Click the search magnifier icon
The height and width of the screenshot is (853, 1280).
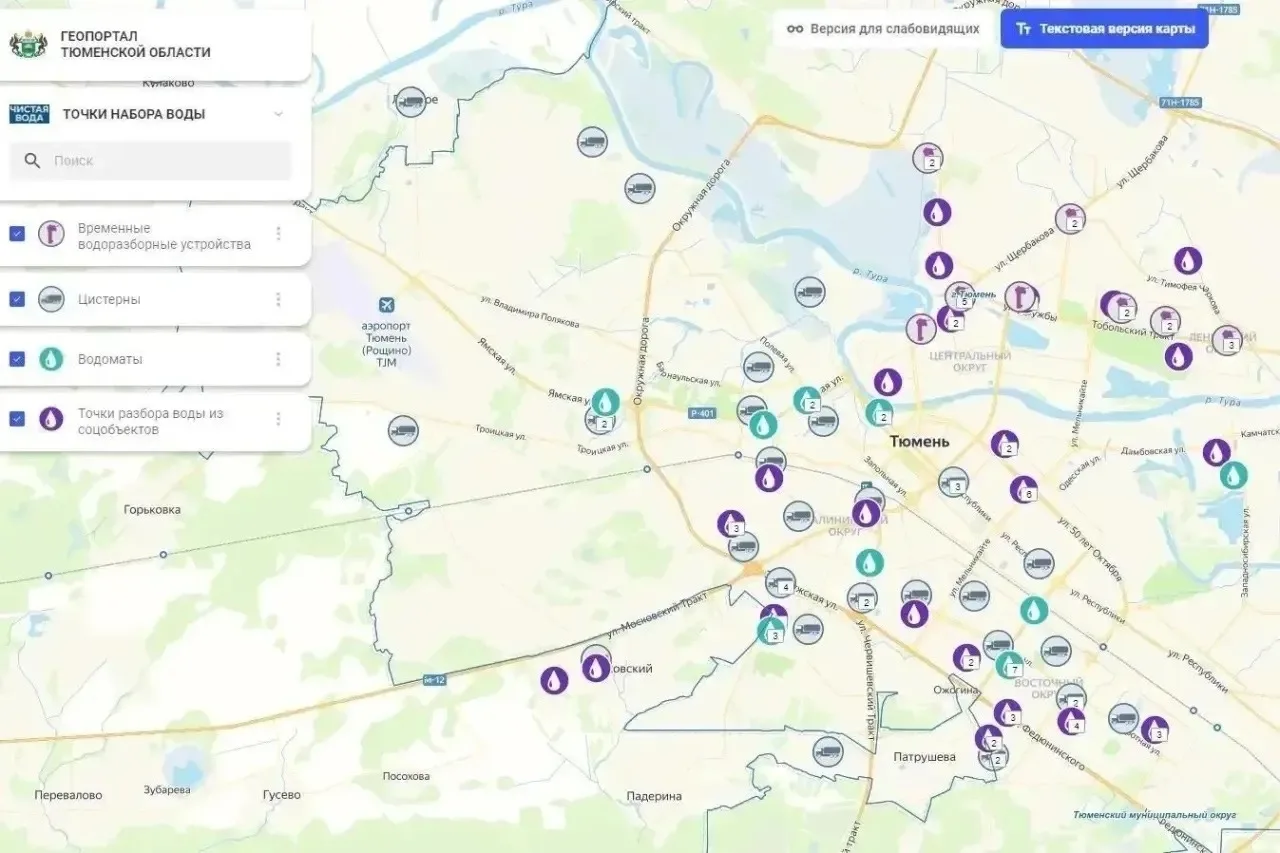(32, 160)
